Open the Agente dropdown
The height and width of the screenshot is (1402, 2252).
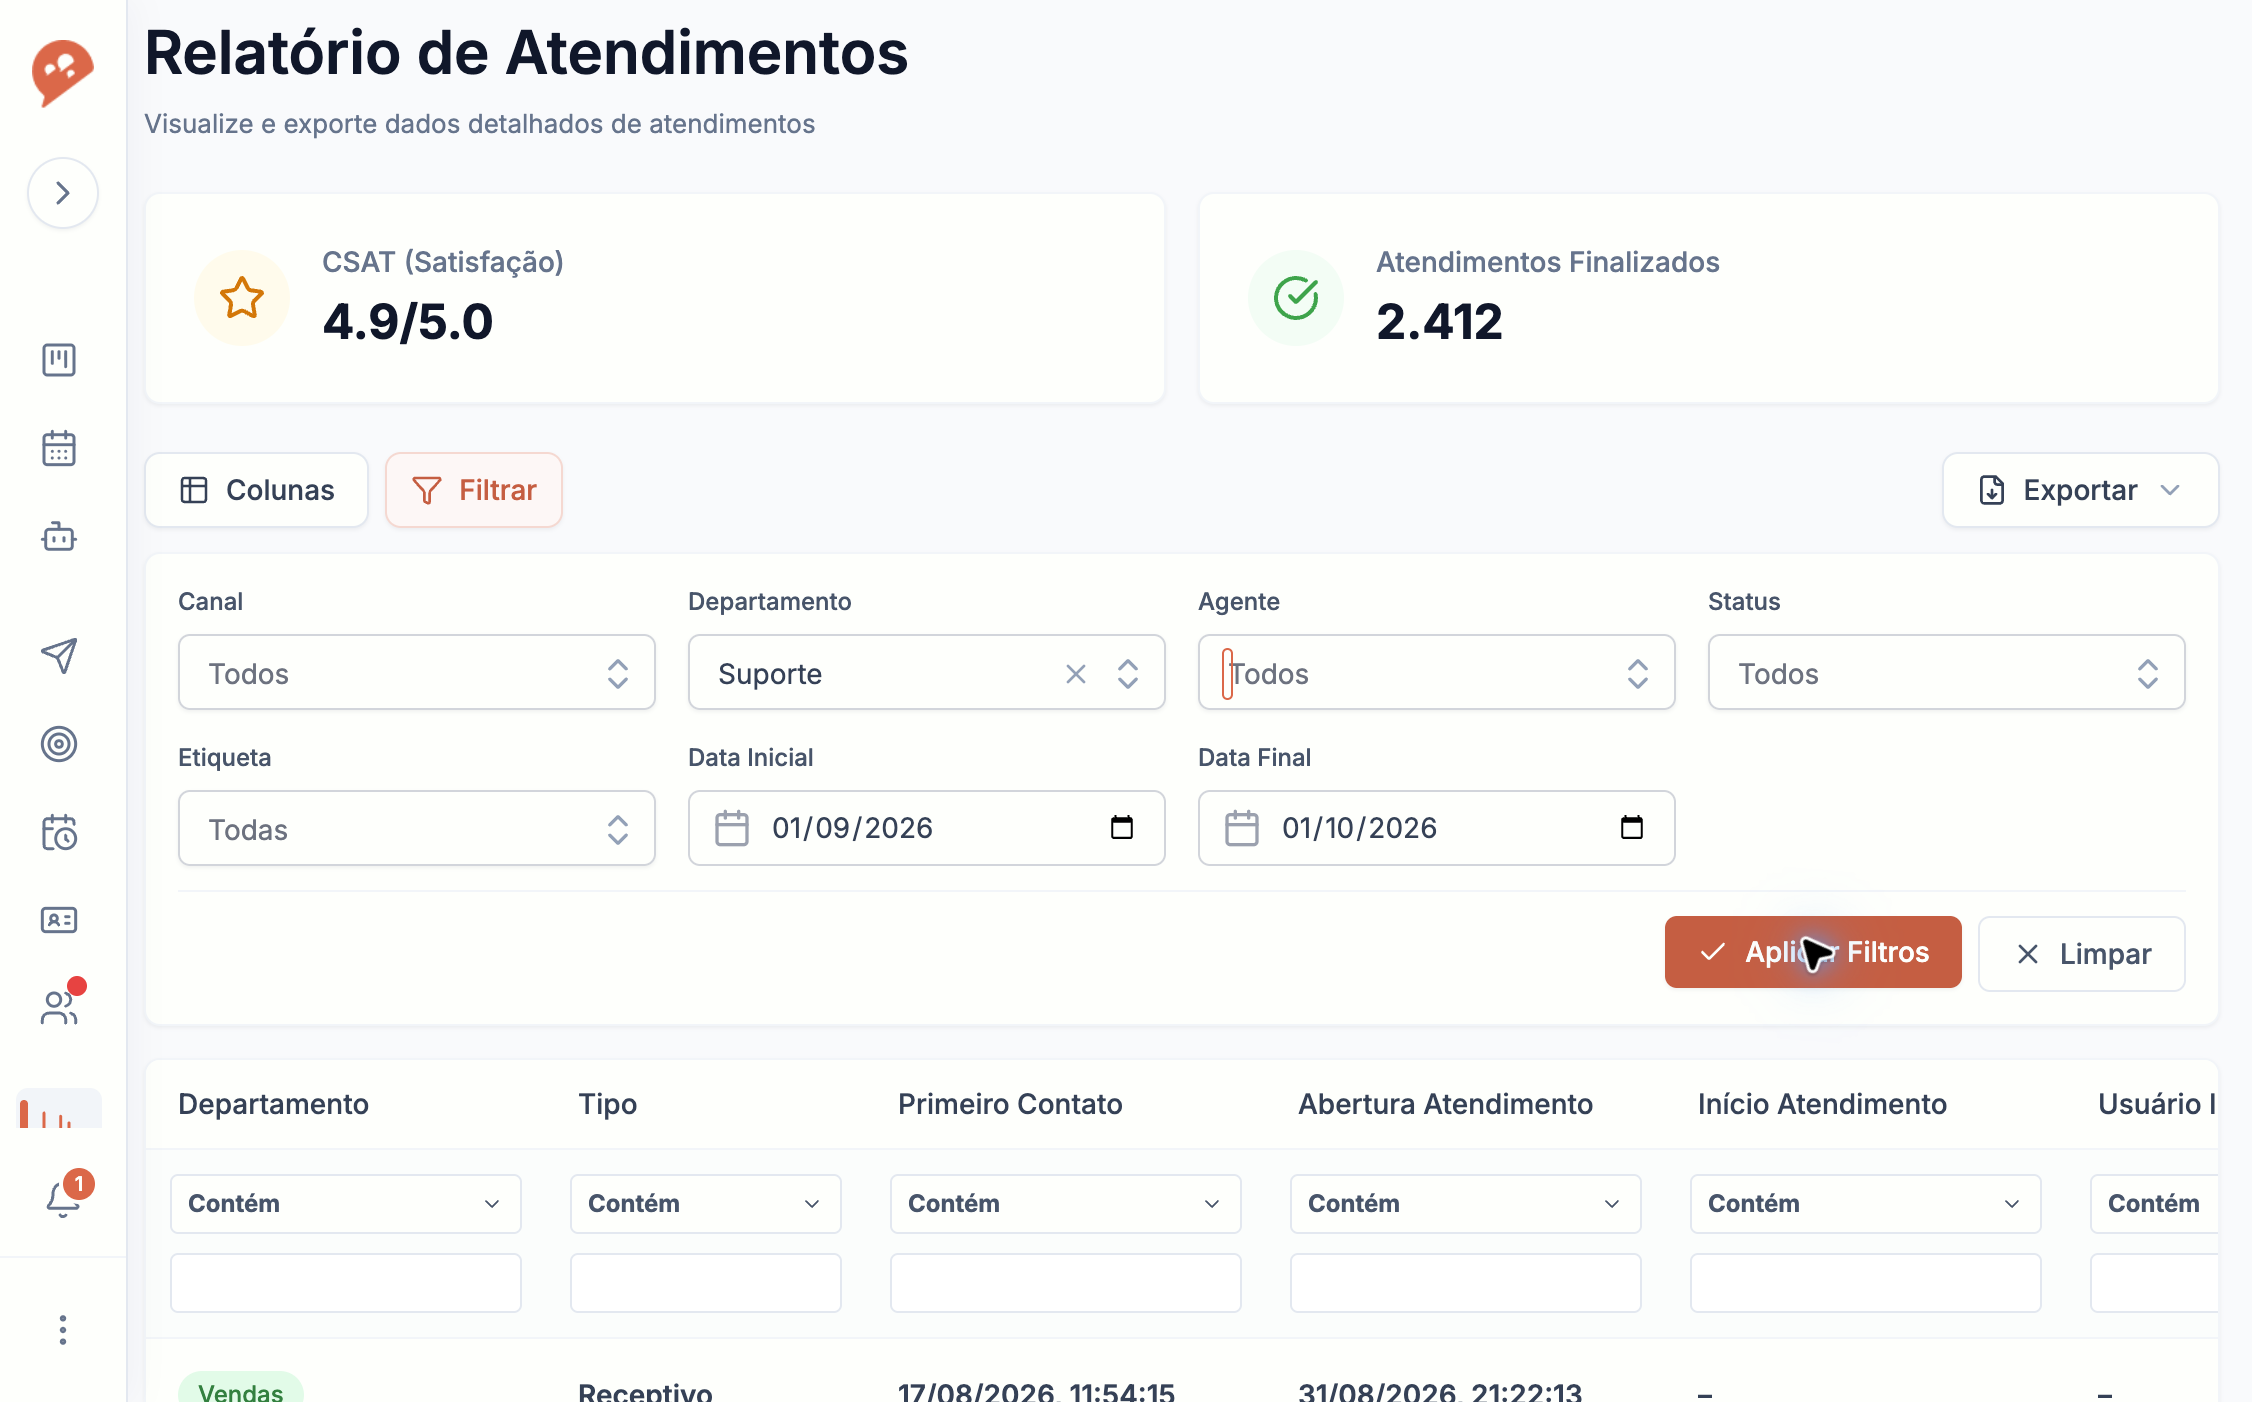point(1436,673)
